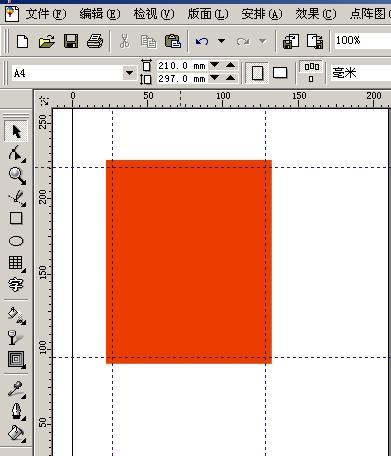Screen dimensions: 391x456
Task: Choose the Ellipse tool
Action: tap(16, 241)
